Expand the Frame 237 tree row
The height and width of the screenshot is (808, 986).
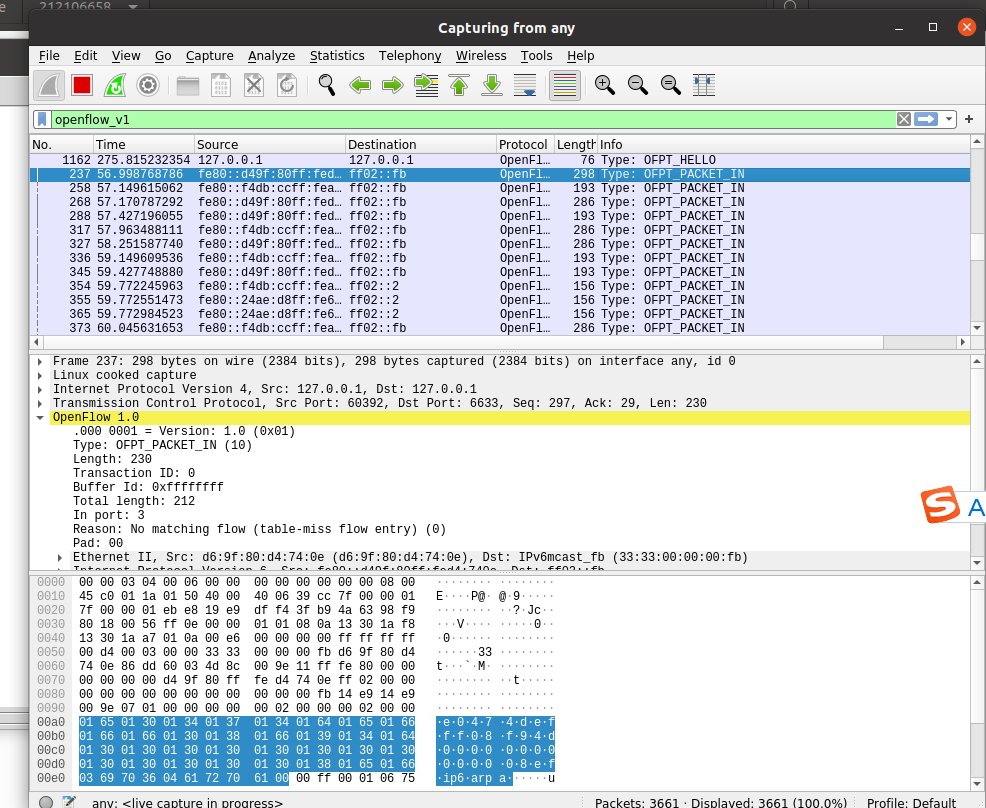(40, 362)
